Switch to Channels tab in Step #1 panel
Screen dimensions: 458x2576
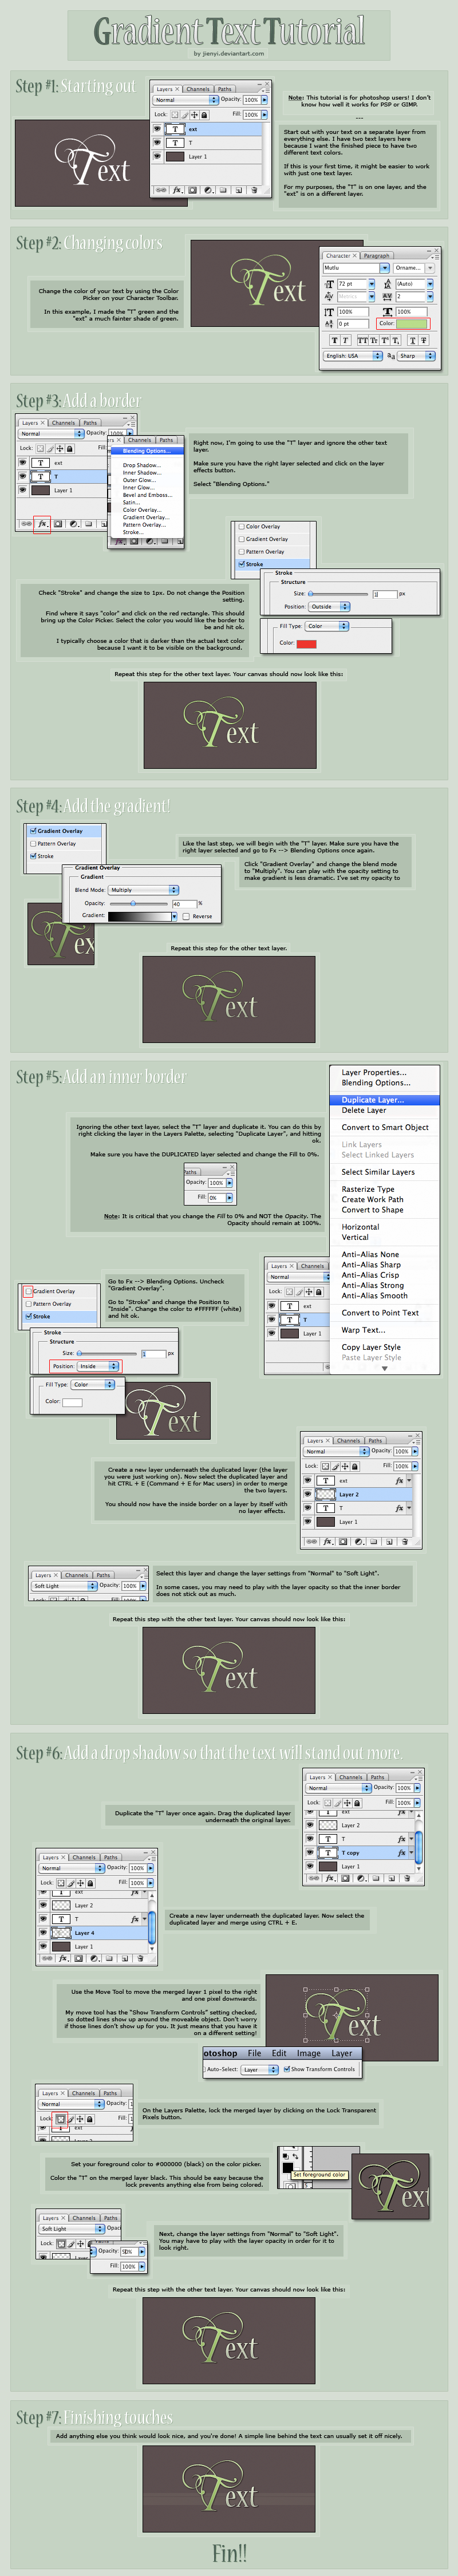[x=198, y=89]
